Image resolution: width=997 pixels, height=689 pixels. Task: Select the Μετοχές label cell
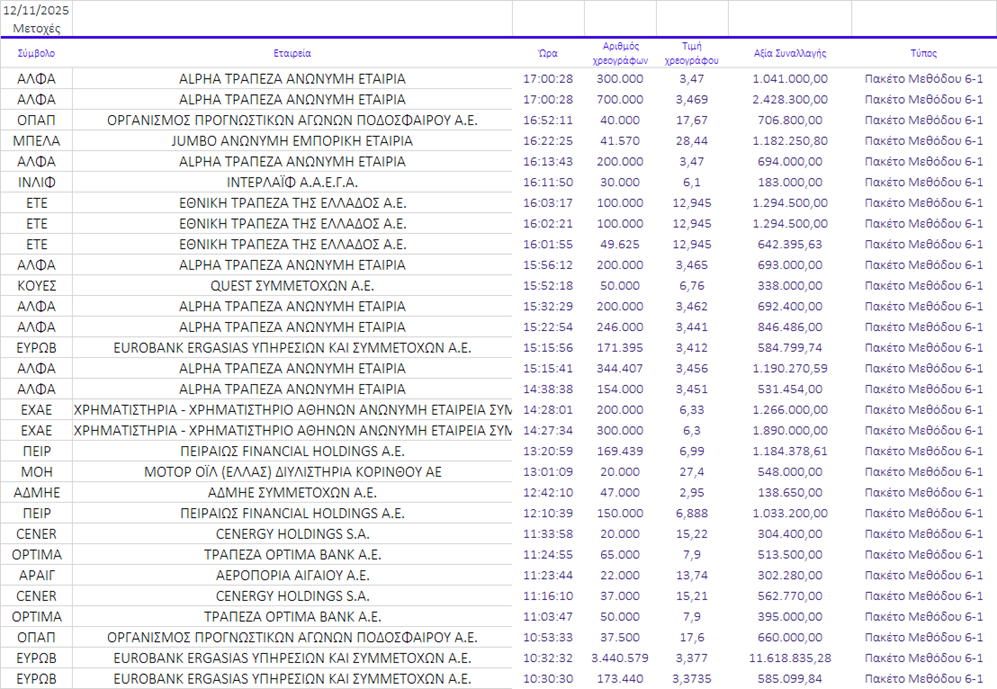36,28
